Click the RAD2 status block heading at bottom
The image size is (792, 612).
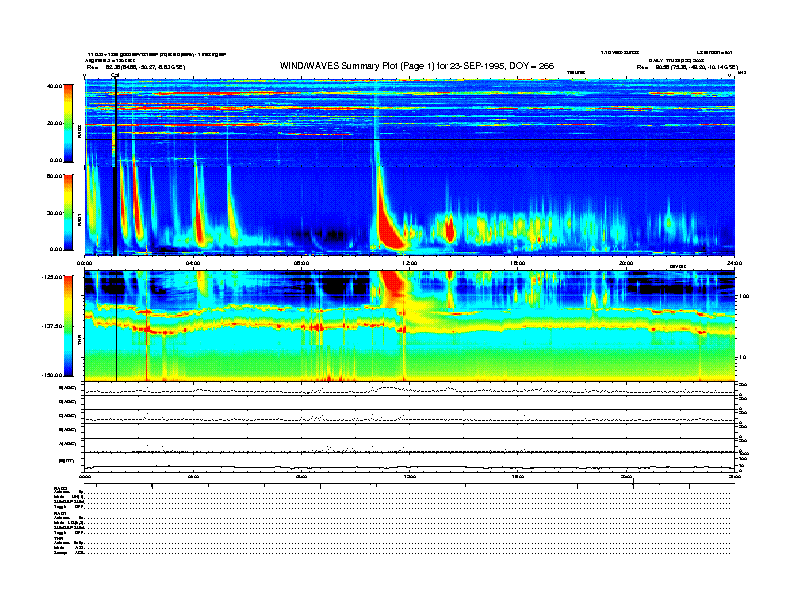[x=61, y=488]
